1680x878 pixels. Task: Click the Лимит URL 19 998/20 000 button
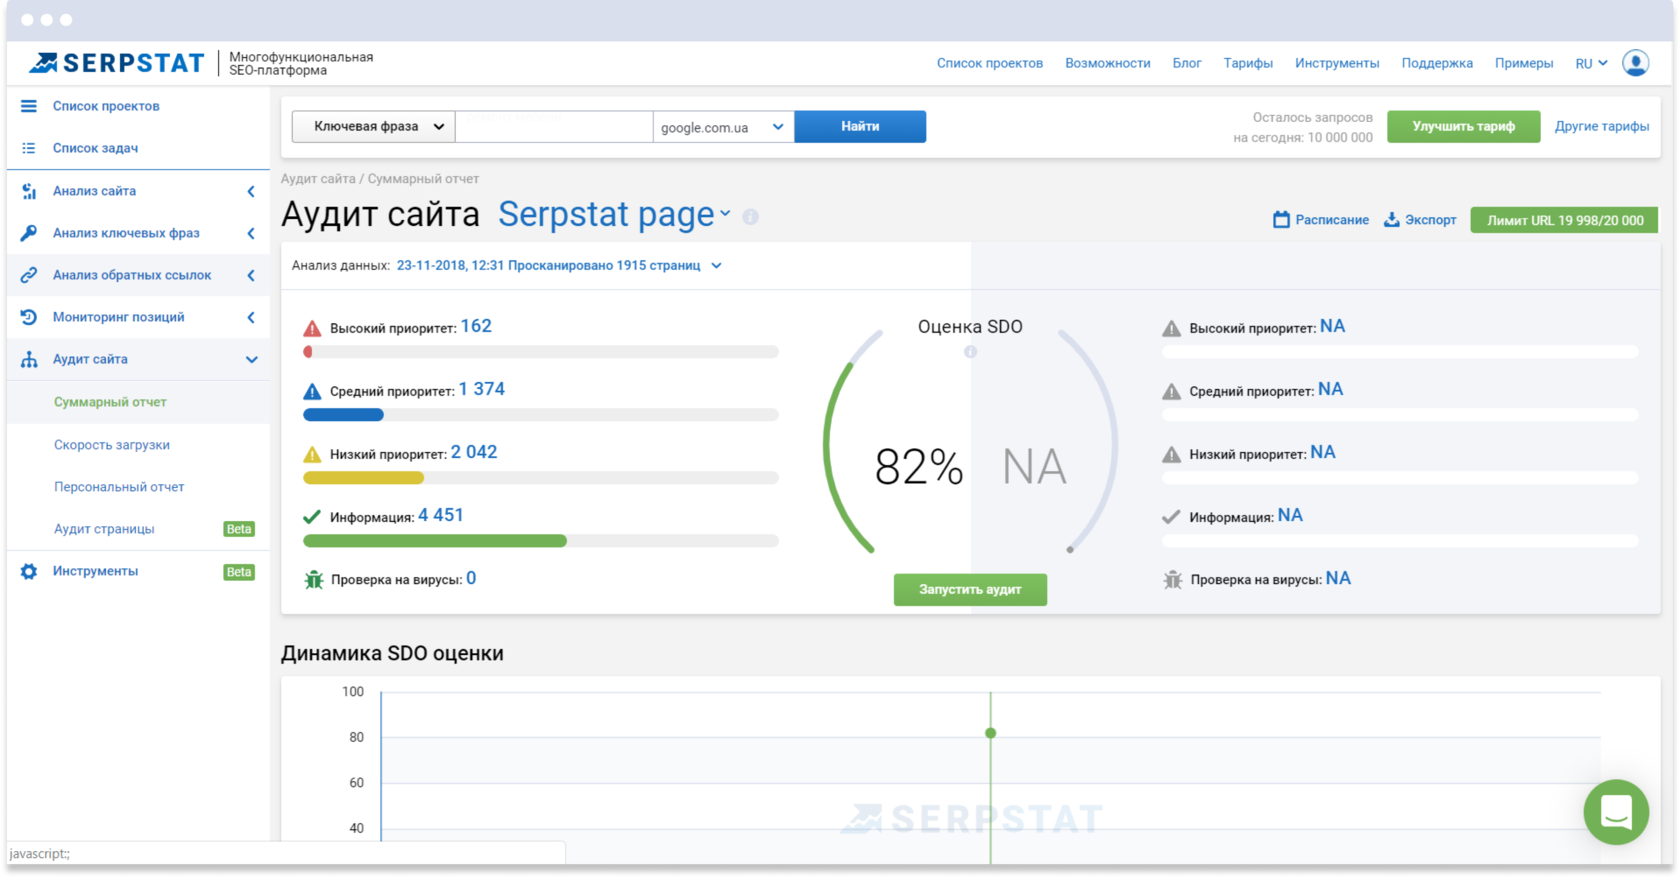click(1564, 220)
